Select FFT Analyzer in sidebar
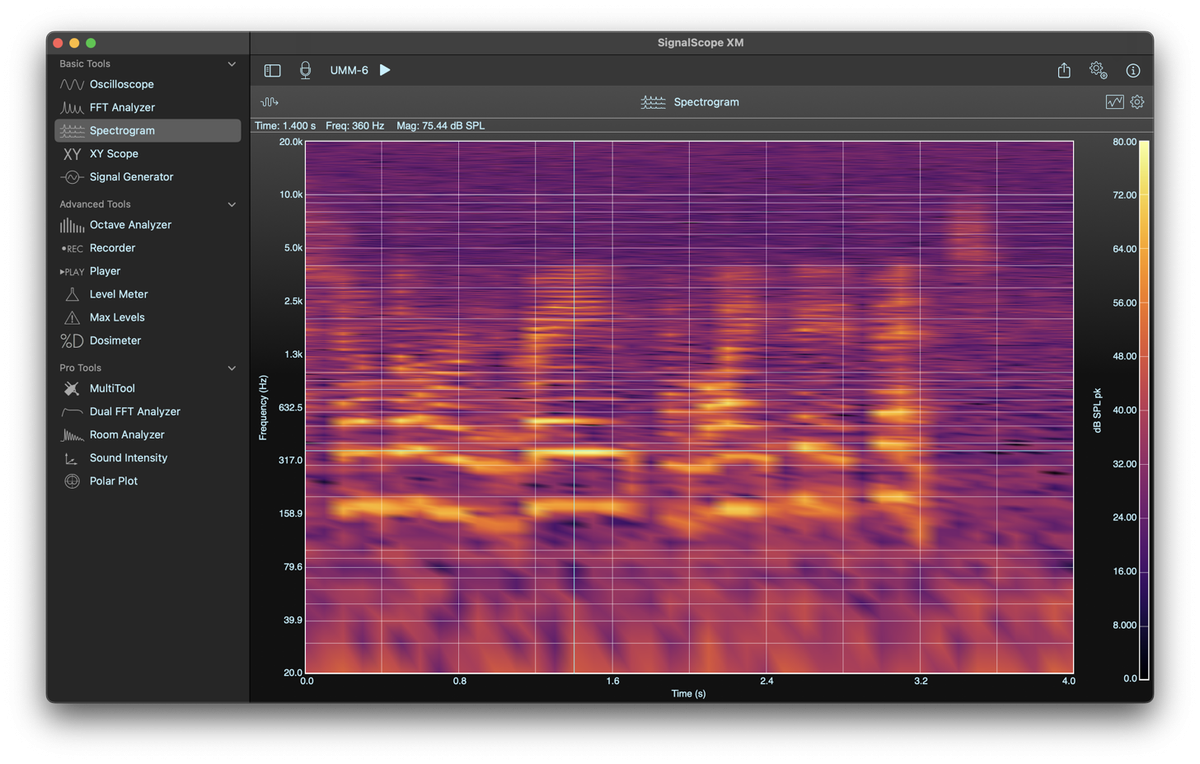The height and width of the screenshot is (764, 1200). (122, 108)
